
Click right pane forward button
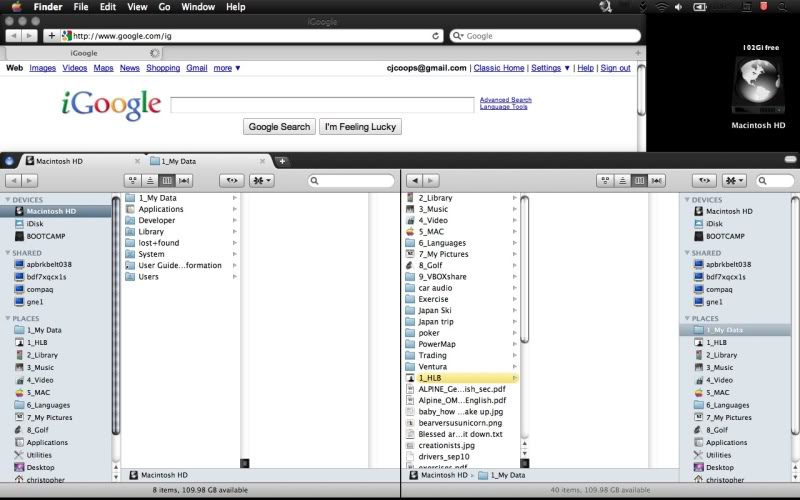[431, 180]
